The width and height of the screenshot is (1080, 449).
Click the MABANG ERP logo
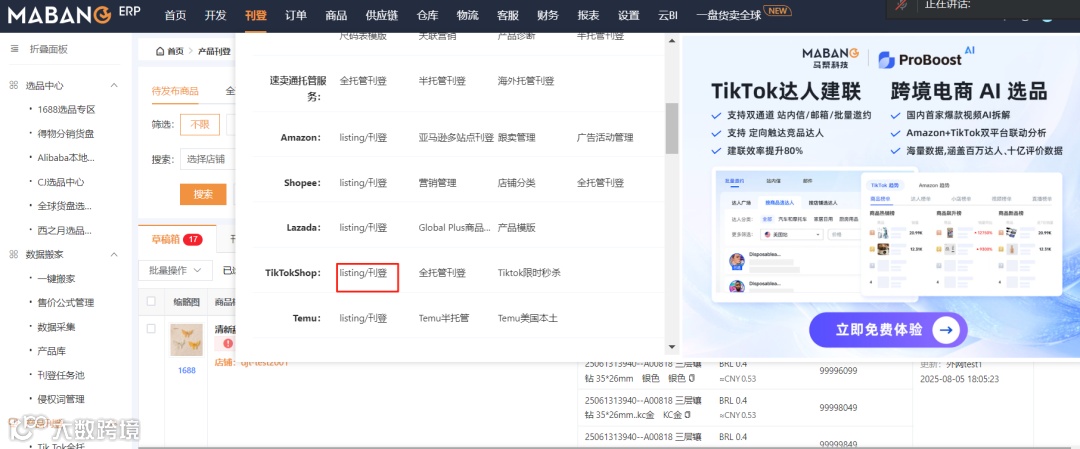pos(74,14)
